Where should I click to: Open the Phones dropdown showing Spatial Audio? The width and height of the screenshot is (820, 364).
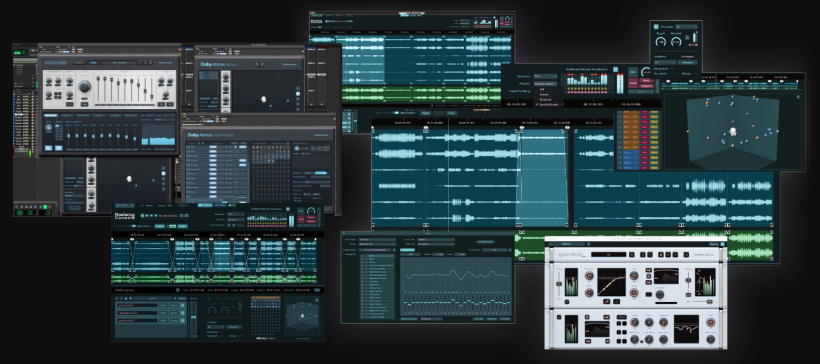tap(545, 84)
